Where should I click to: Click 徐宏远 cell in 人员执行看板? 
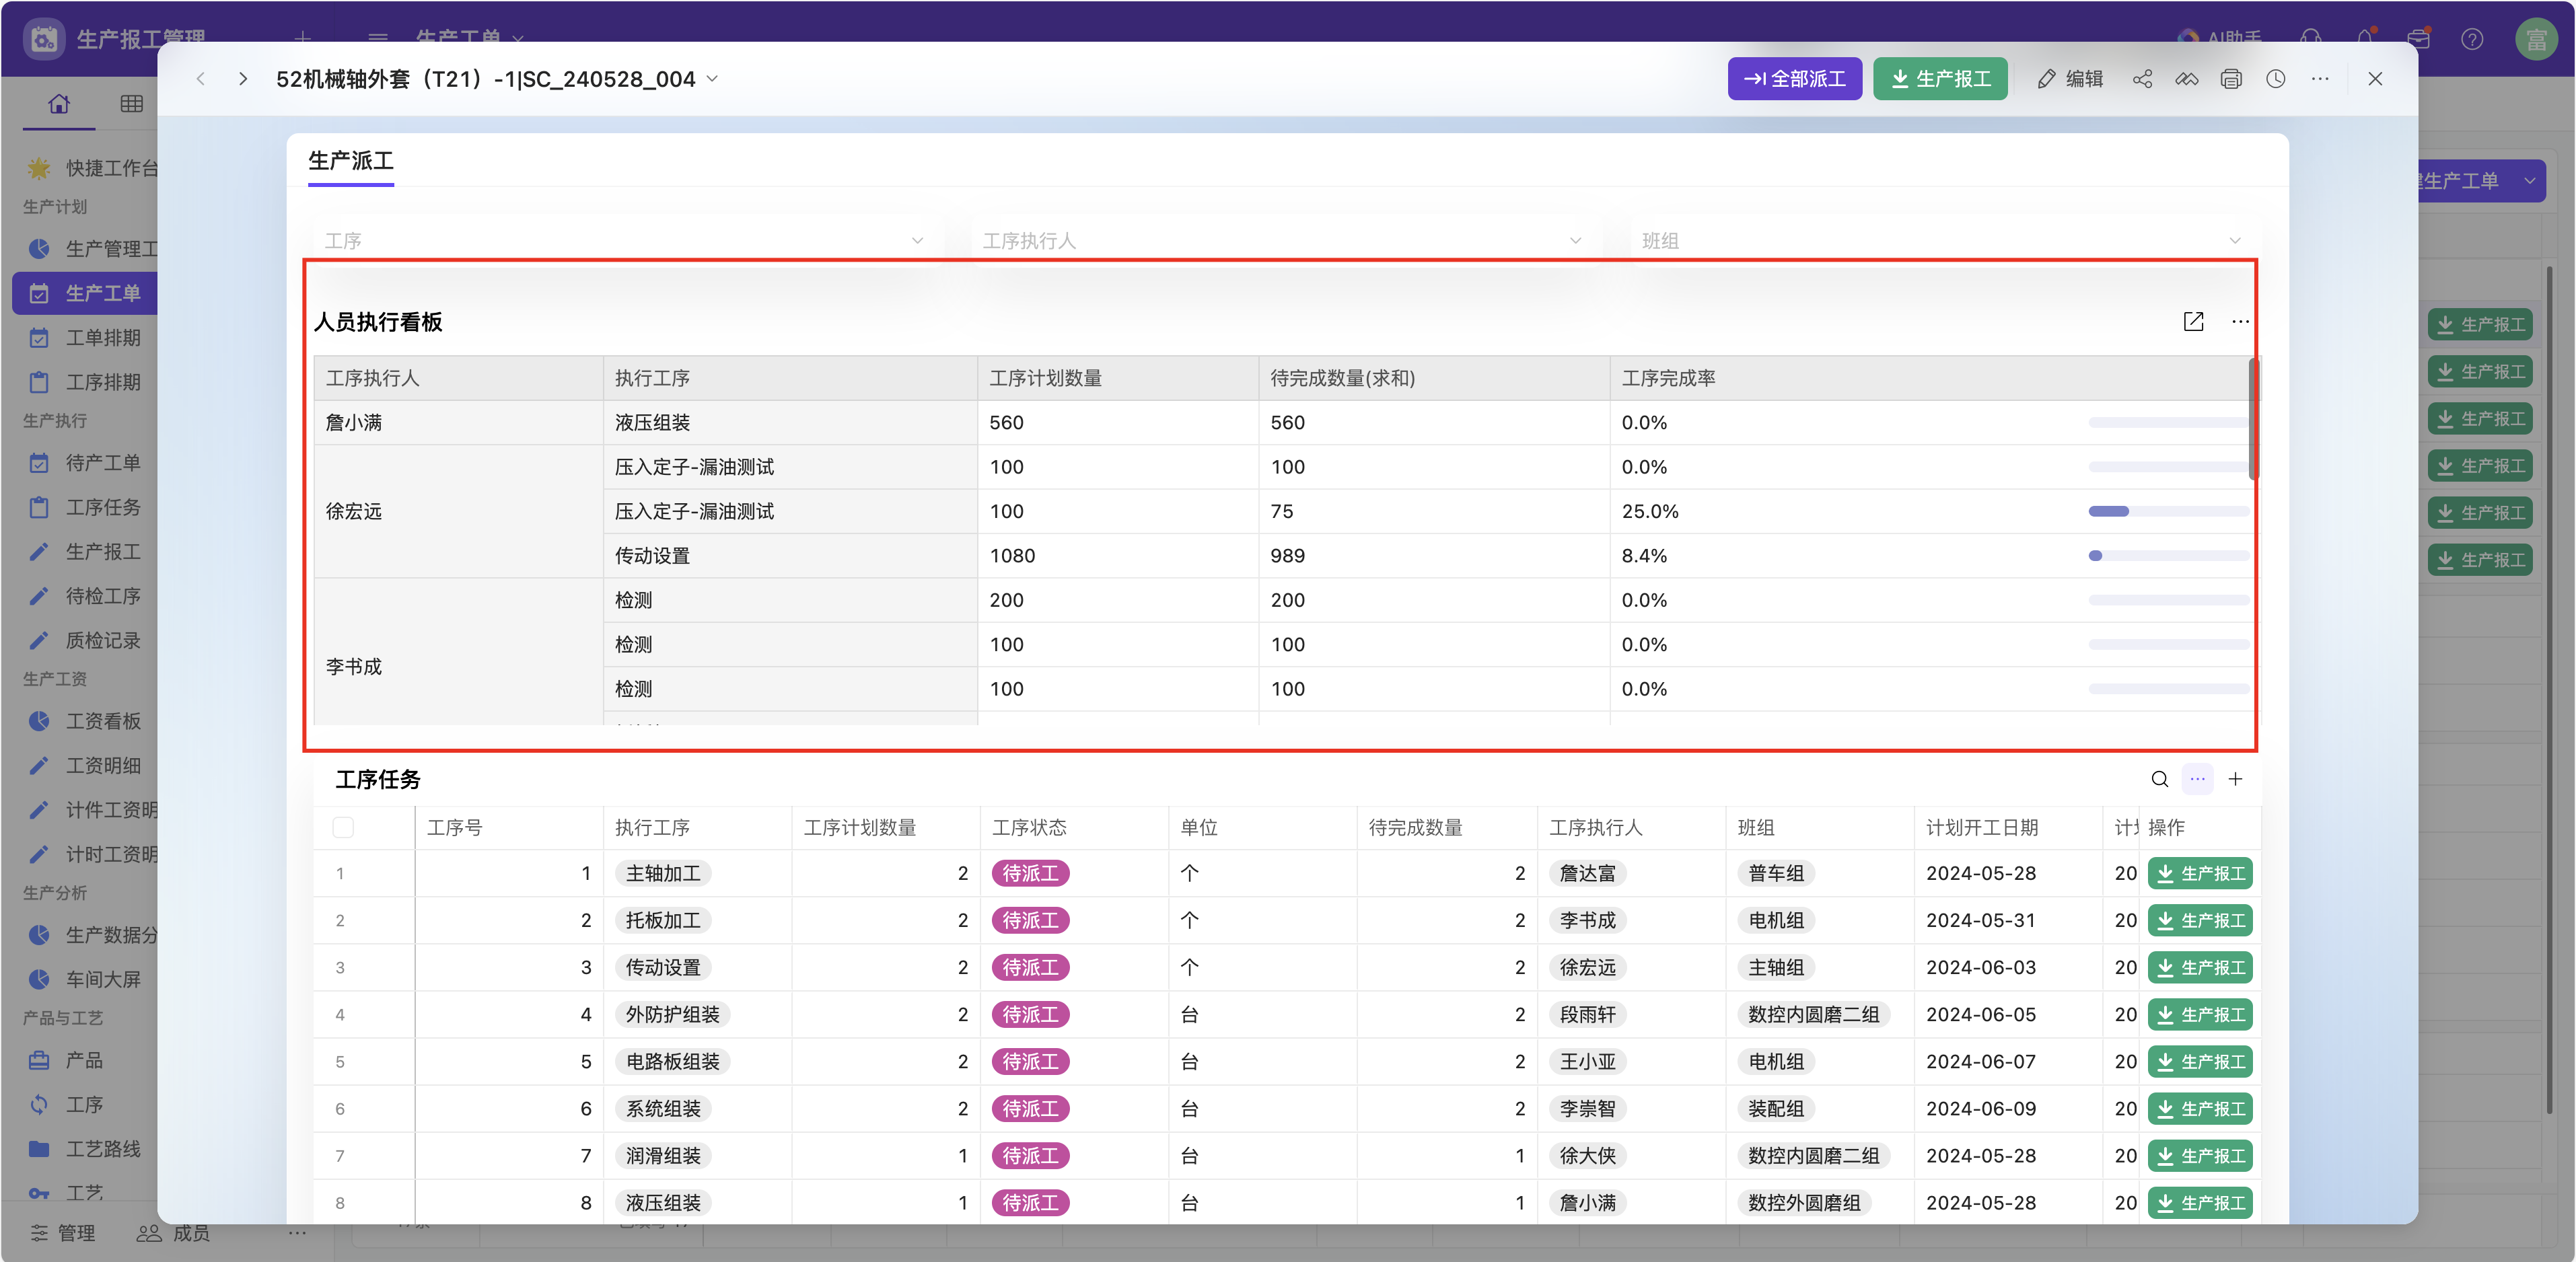[x=458, y=511]
